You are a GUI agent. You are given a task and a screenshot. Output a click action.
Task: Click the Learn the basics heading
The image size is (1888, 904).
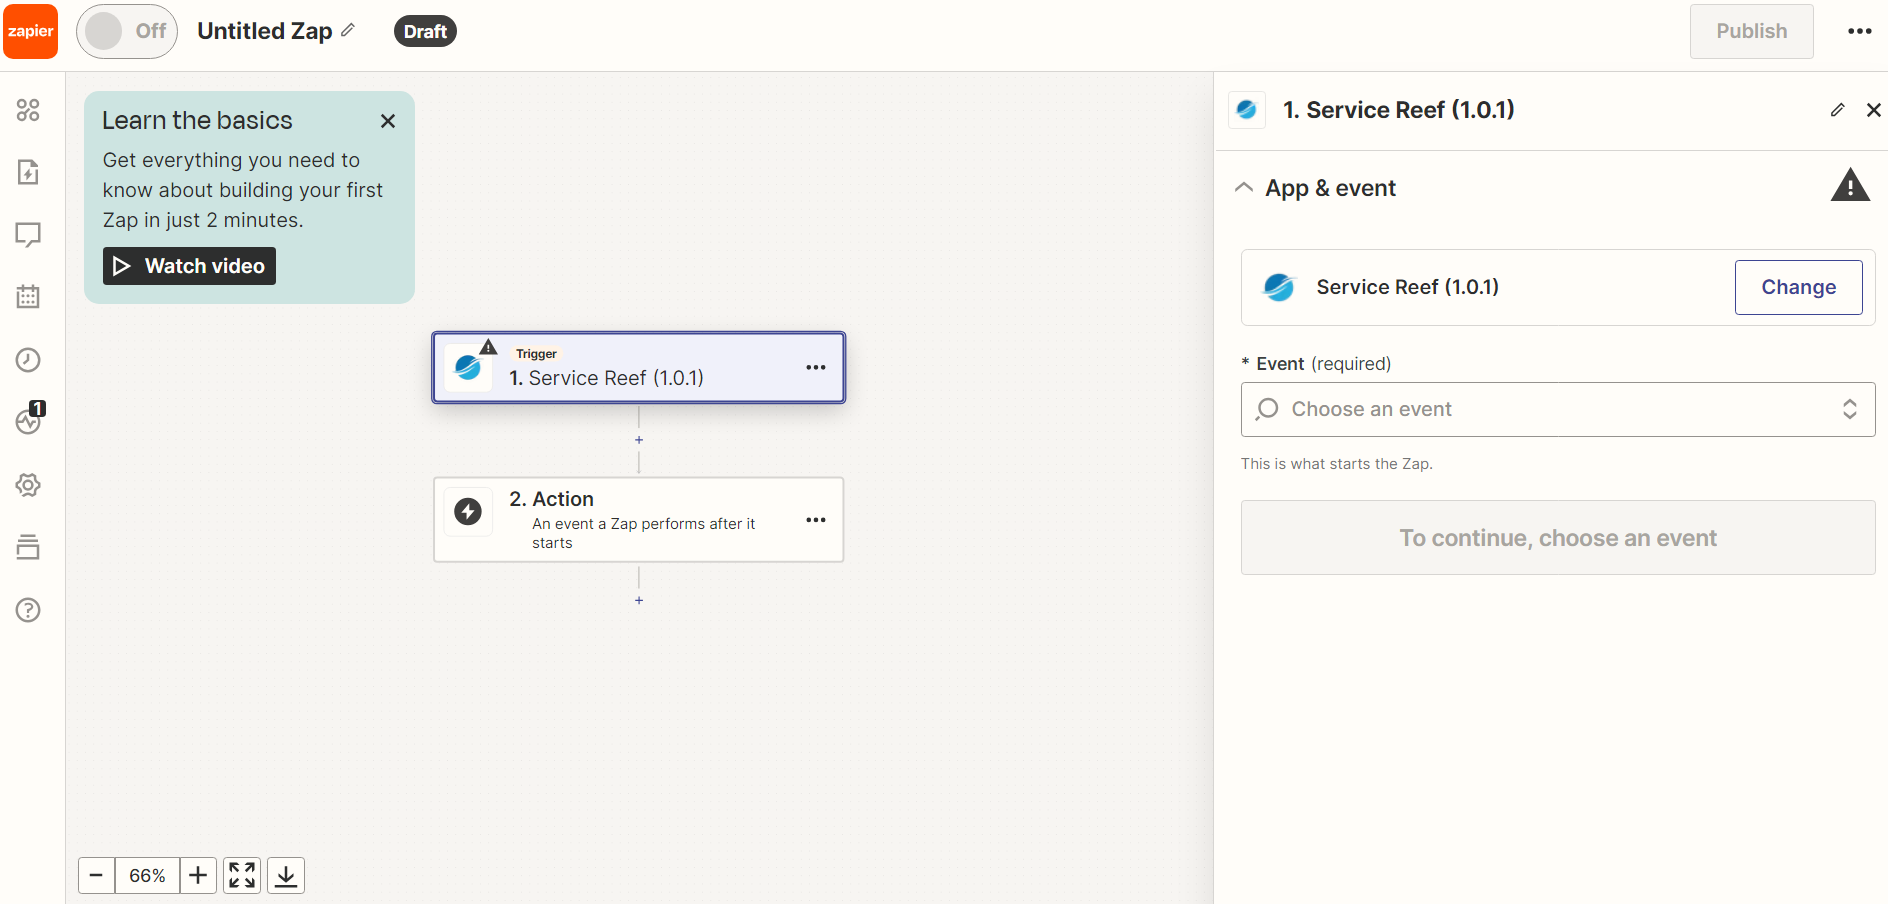click(197, 121)
